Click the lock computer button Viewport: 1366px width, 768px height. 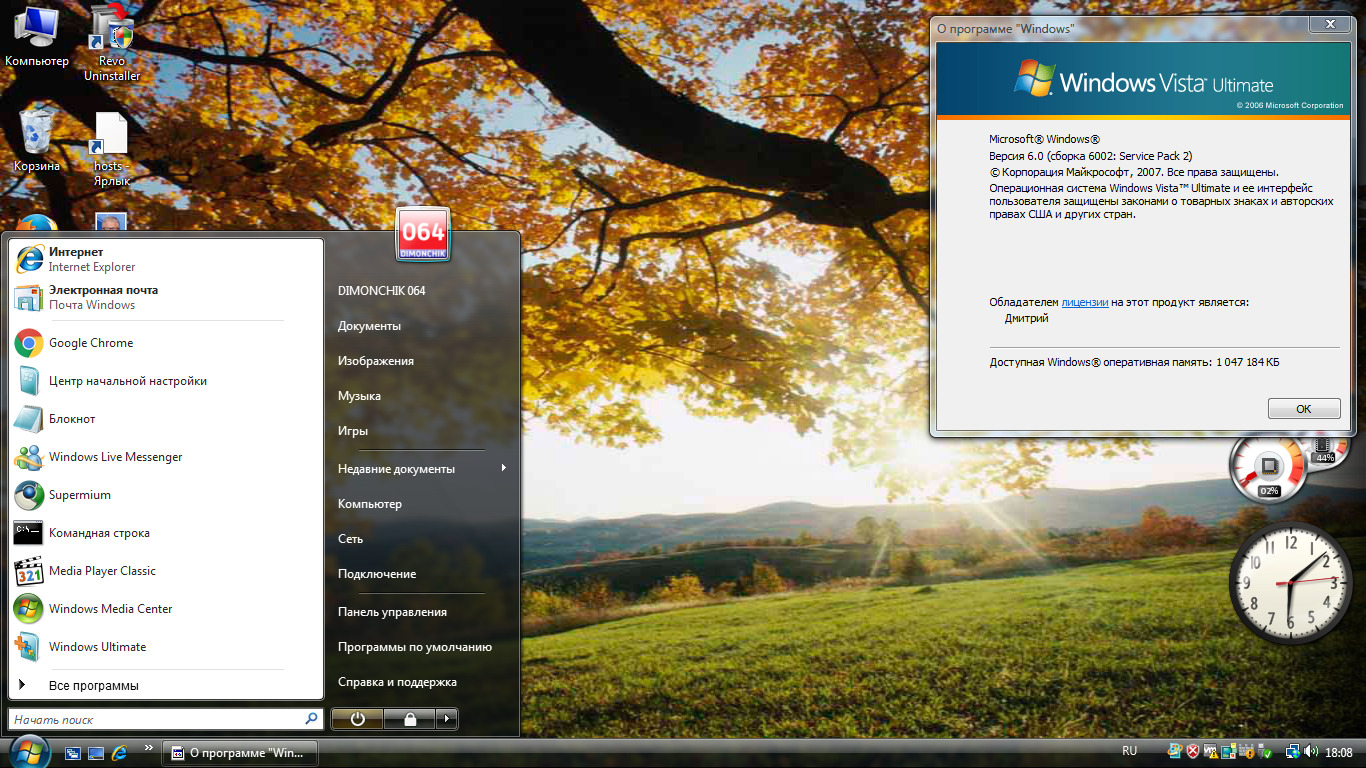[410, 718]
